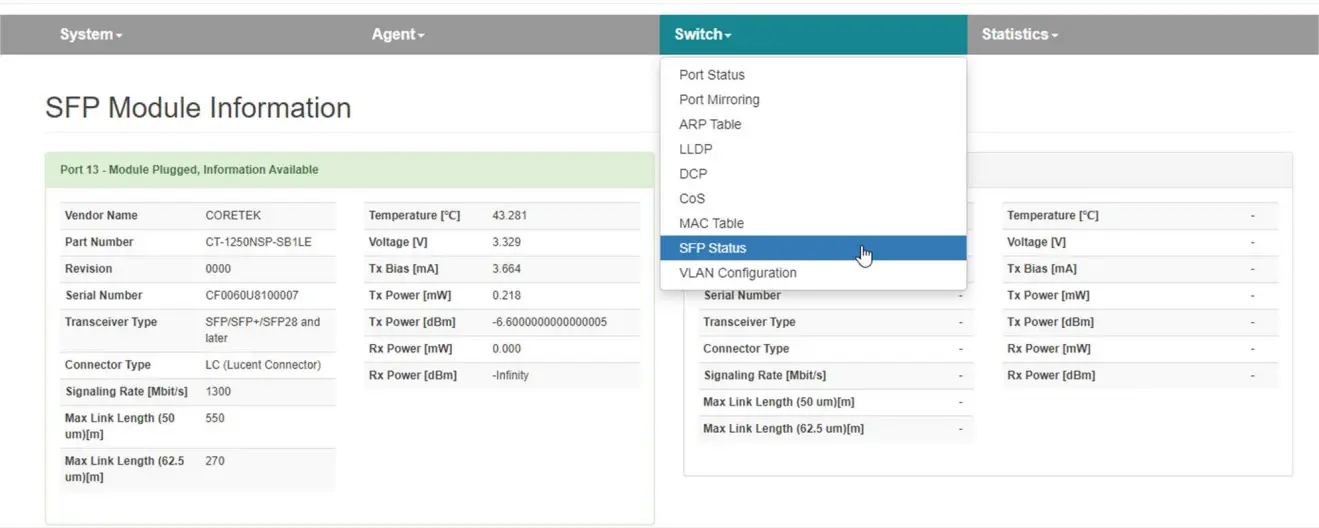Select voltage value 3.329

(x=507, y=242)
